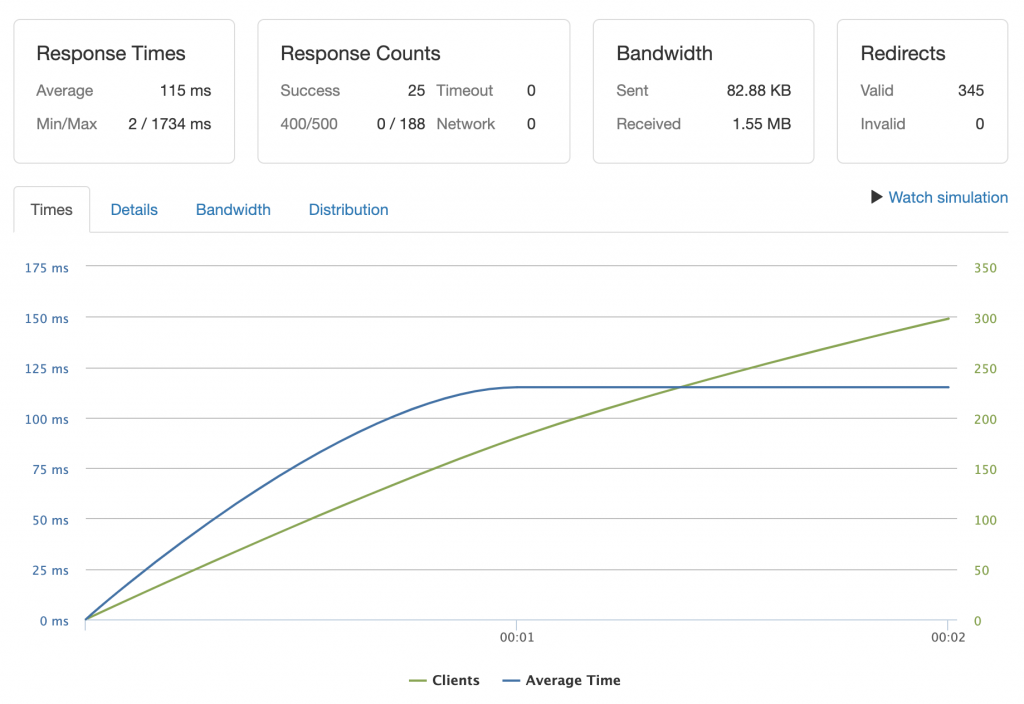The width and height of the screenshot is (1024, 704).
Task: Open the Bandwidth tab
Action: 233,210
